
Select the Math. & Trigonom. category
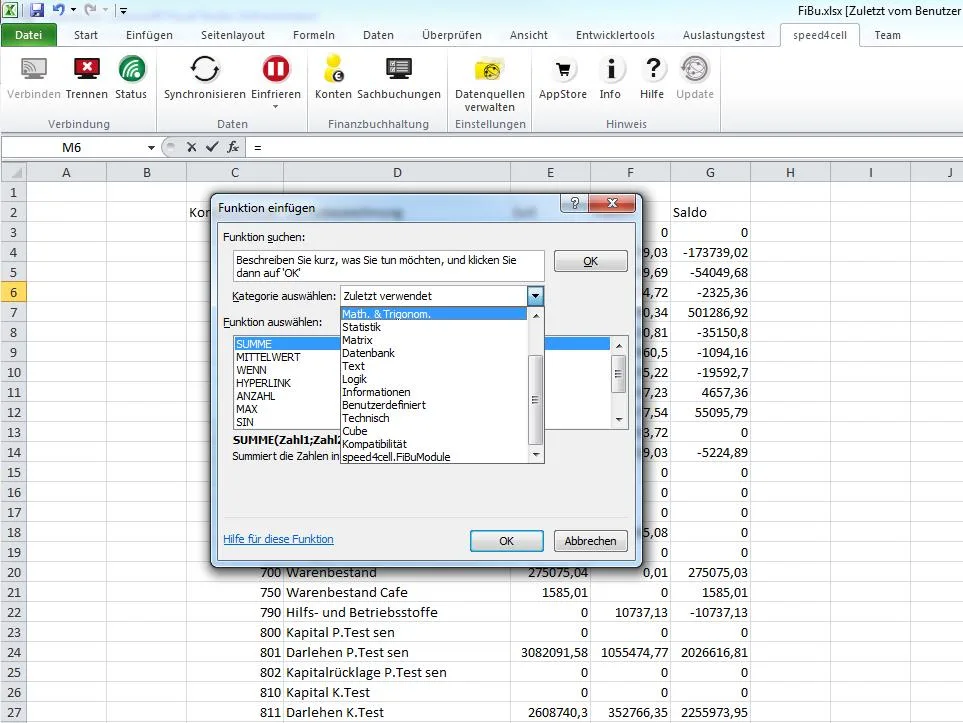tap(434, 314)
